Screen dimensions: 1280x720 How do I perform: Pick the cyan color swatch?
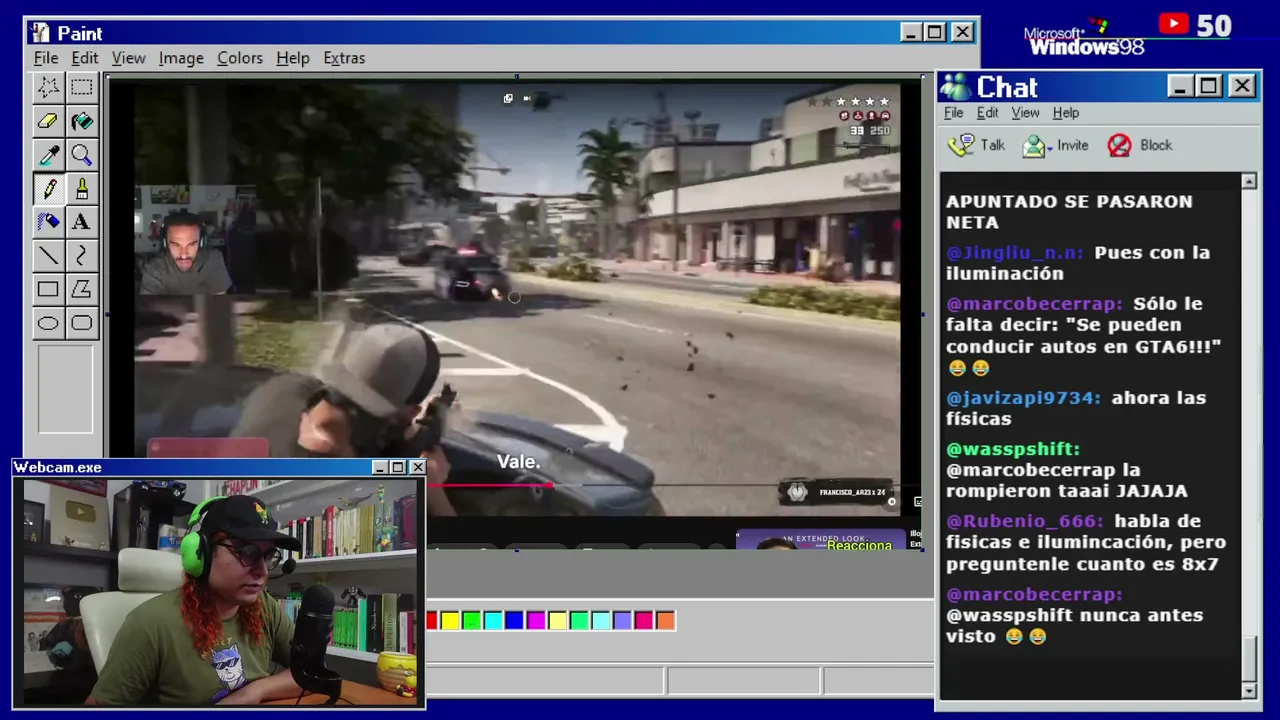(493, 621)
